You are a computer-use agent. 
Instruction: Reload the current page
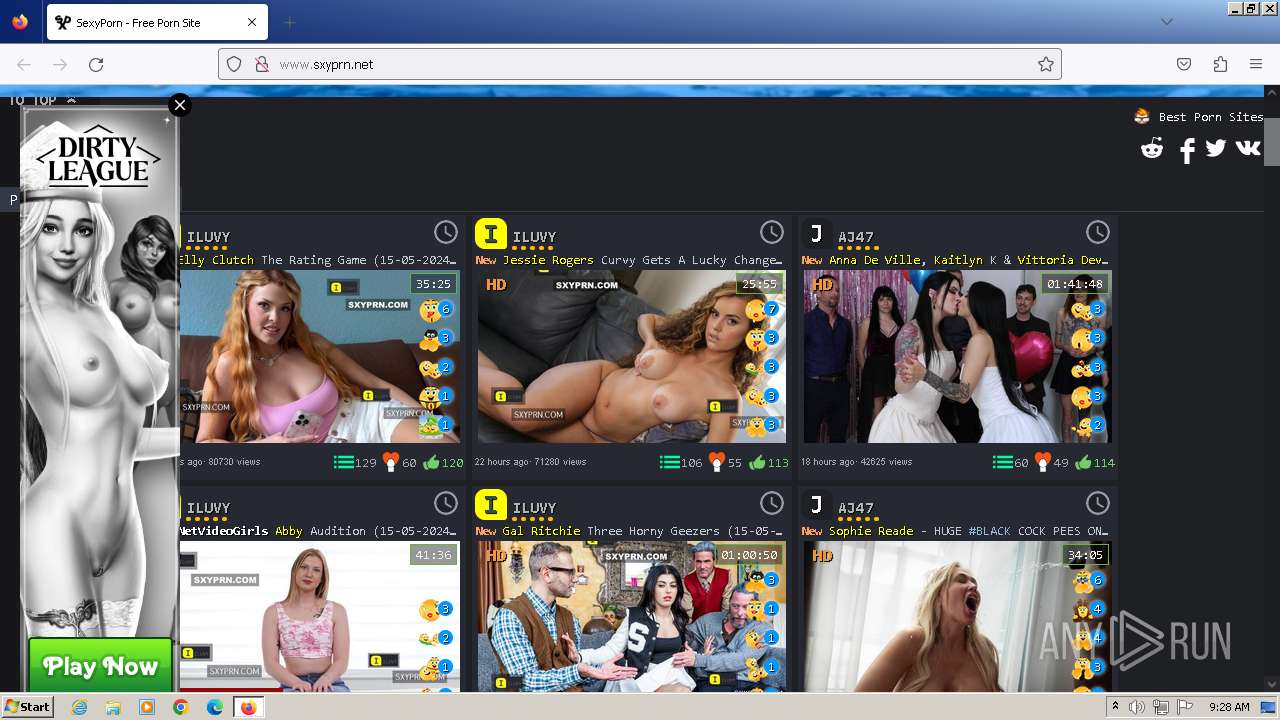[x=96, y=64]
